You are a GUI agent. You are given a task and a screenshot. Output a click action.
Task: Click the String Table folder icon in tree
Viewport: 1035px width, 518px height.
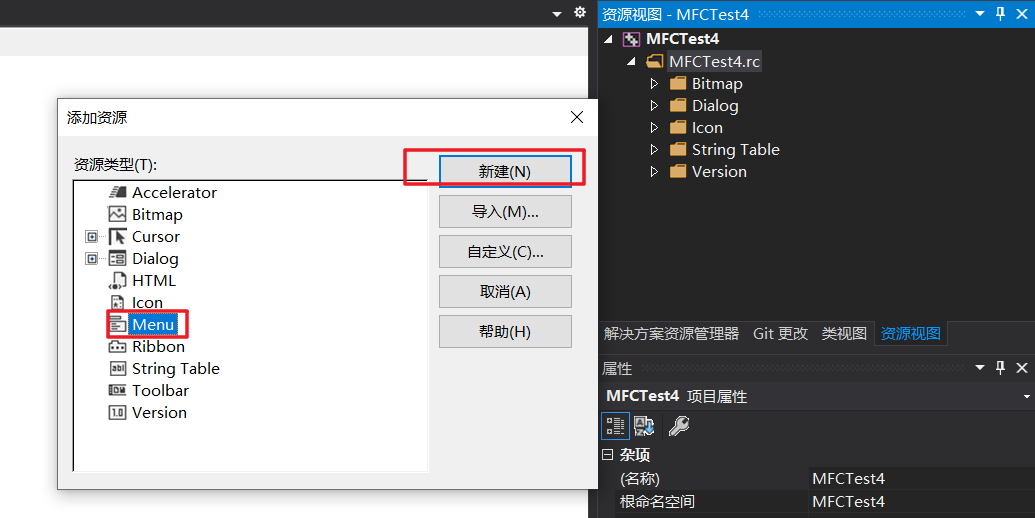[x=678, y=149]
